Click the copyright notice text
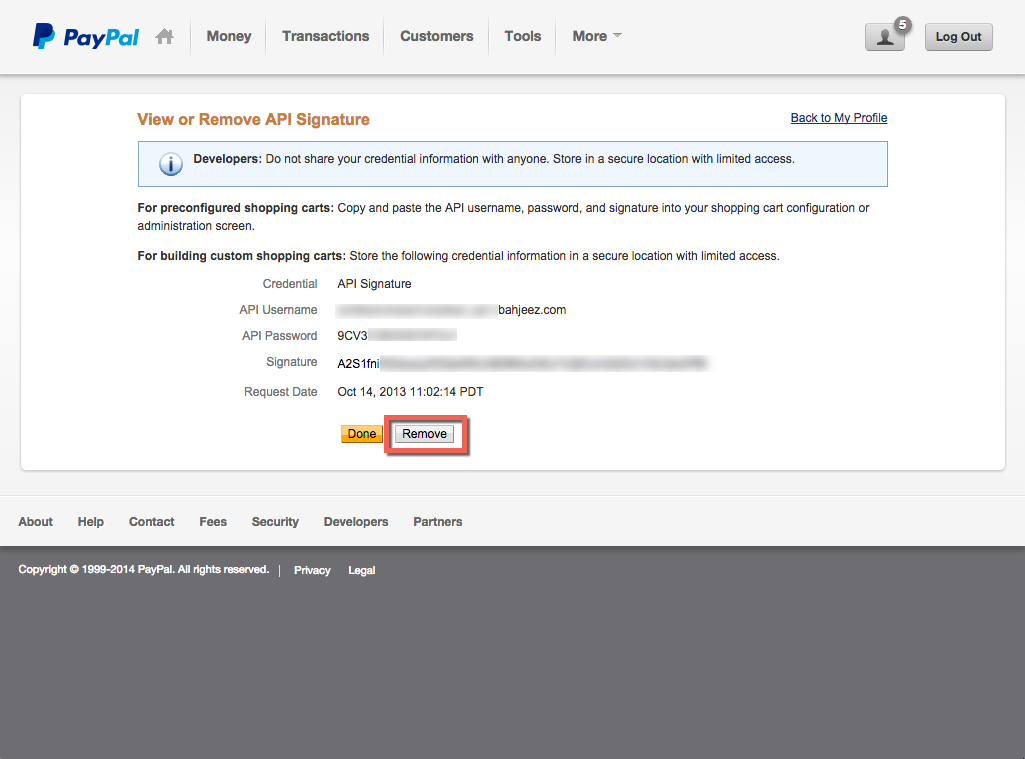The height and width of the screenshot is (759, 1025). [x=144, y=569]
